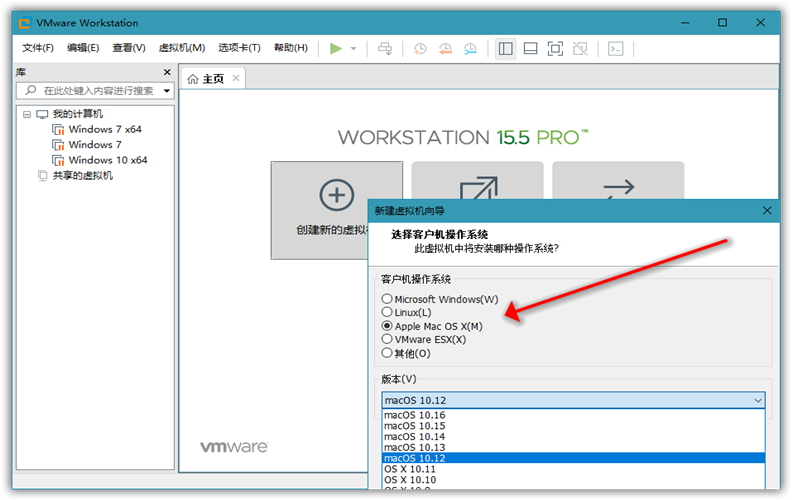Choose the VMware ESX(X) radio option
This screenshot has width=792, height=500.
pos(387,339)
